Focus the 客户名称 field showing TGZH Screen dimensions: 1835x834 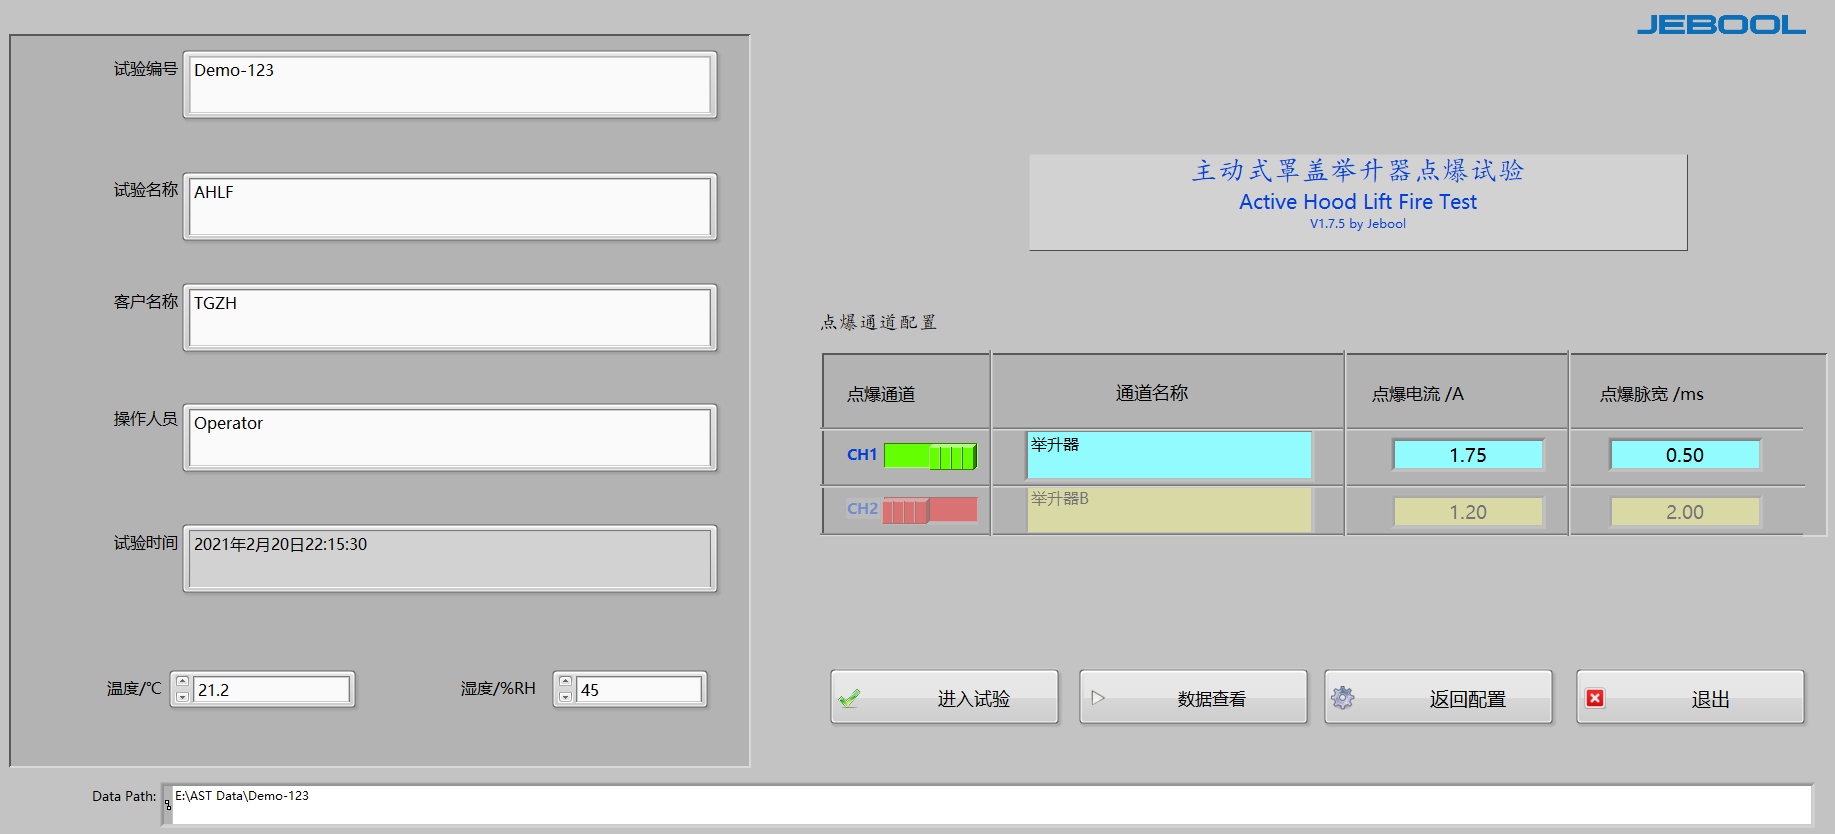450,318
